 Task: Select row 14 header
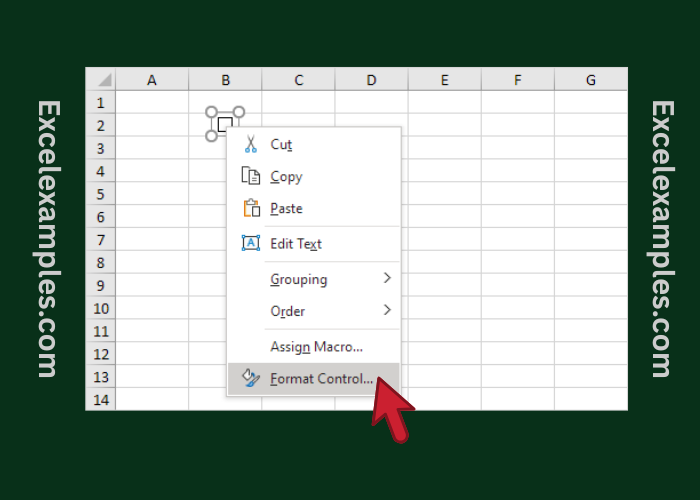click(100, 400)
